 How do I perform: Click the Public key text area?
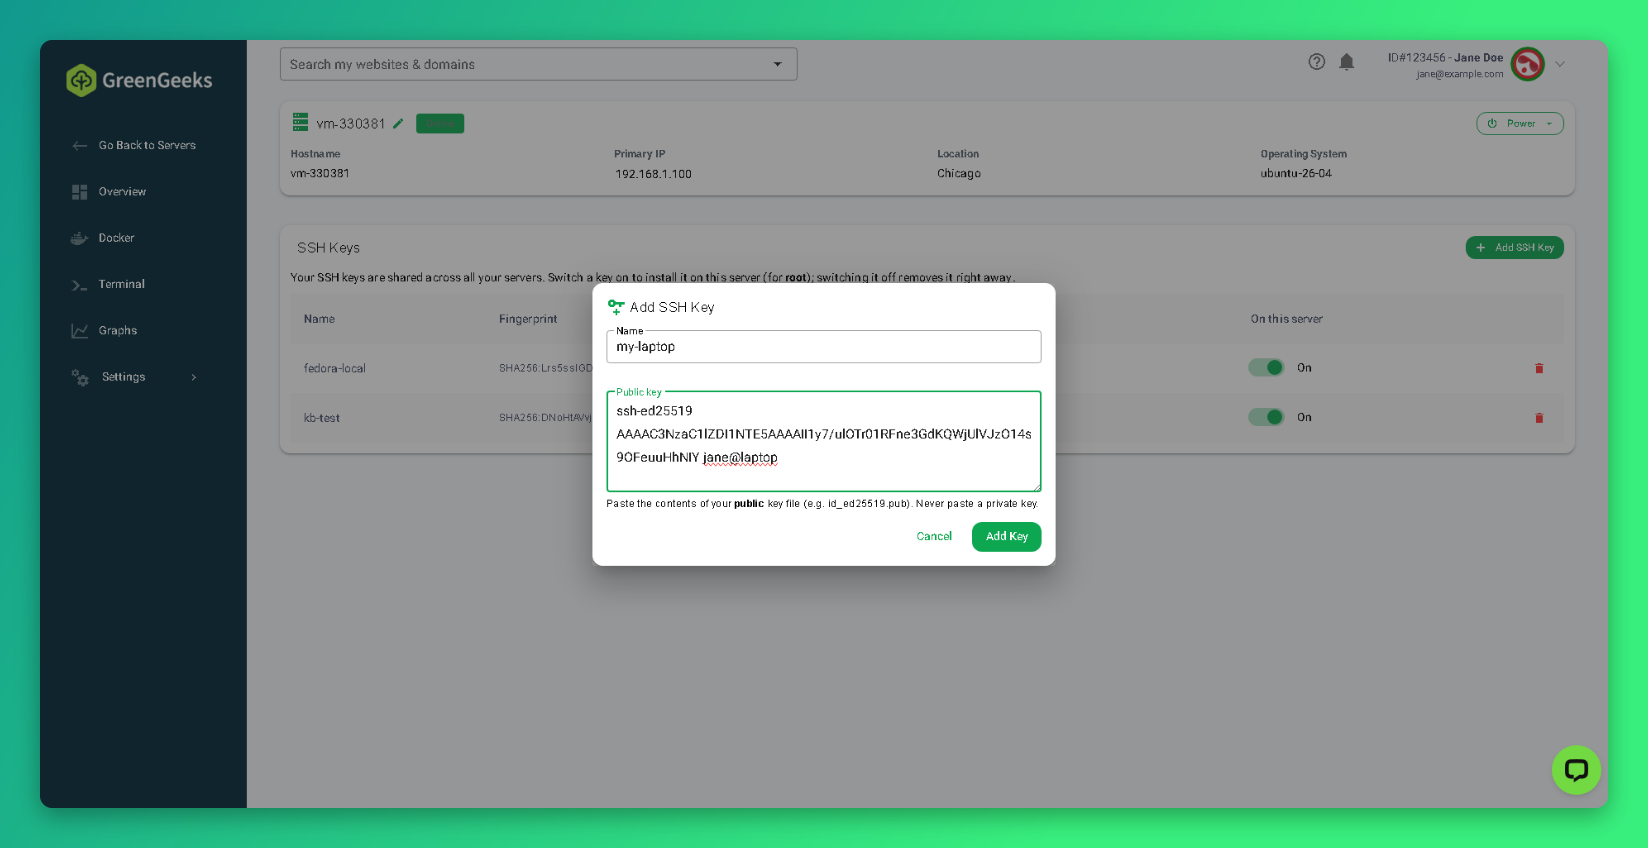[x=823, y=441]
